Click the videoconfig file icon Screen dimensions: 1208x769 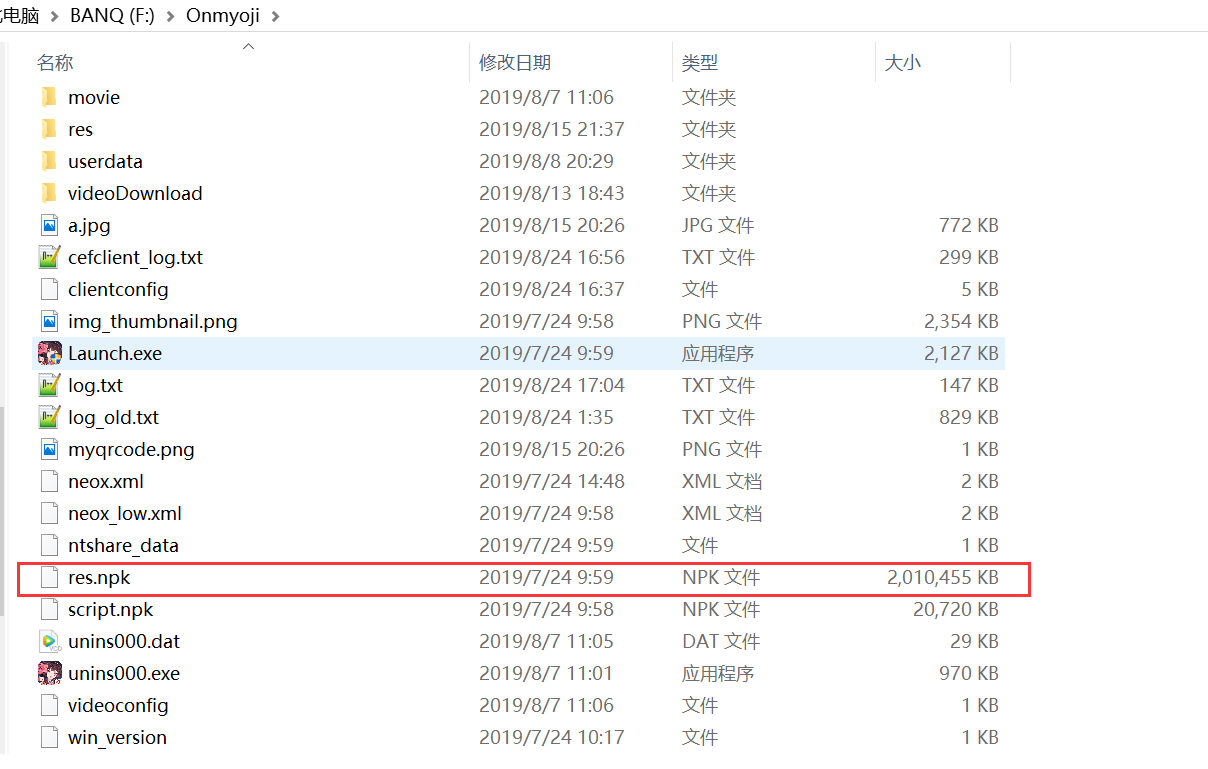49,705
